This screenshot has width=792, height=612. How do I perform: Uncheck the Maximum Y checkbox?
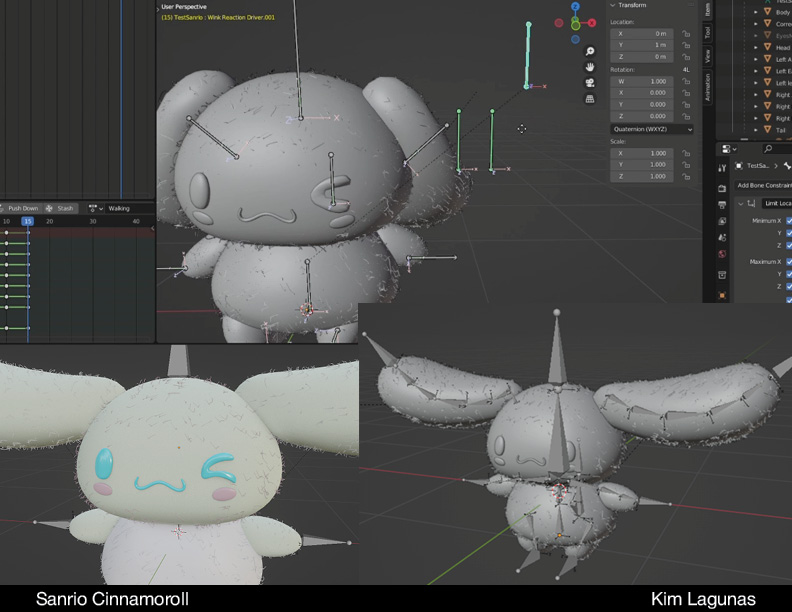pos(789,274)
